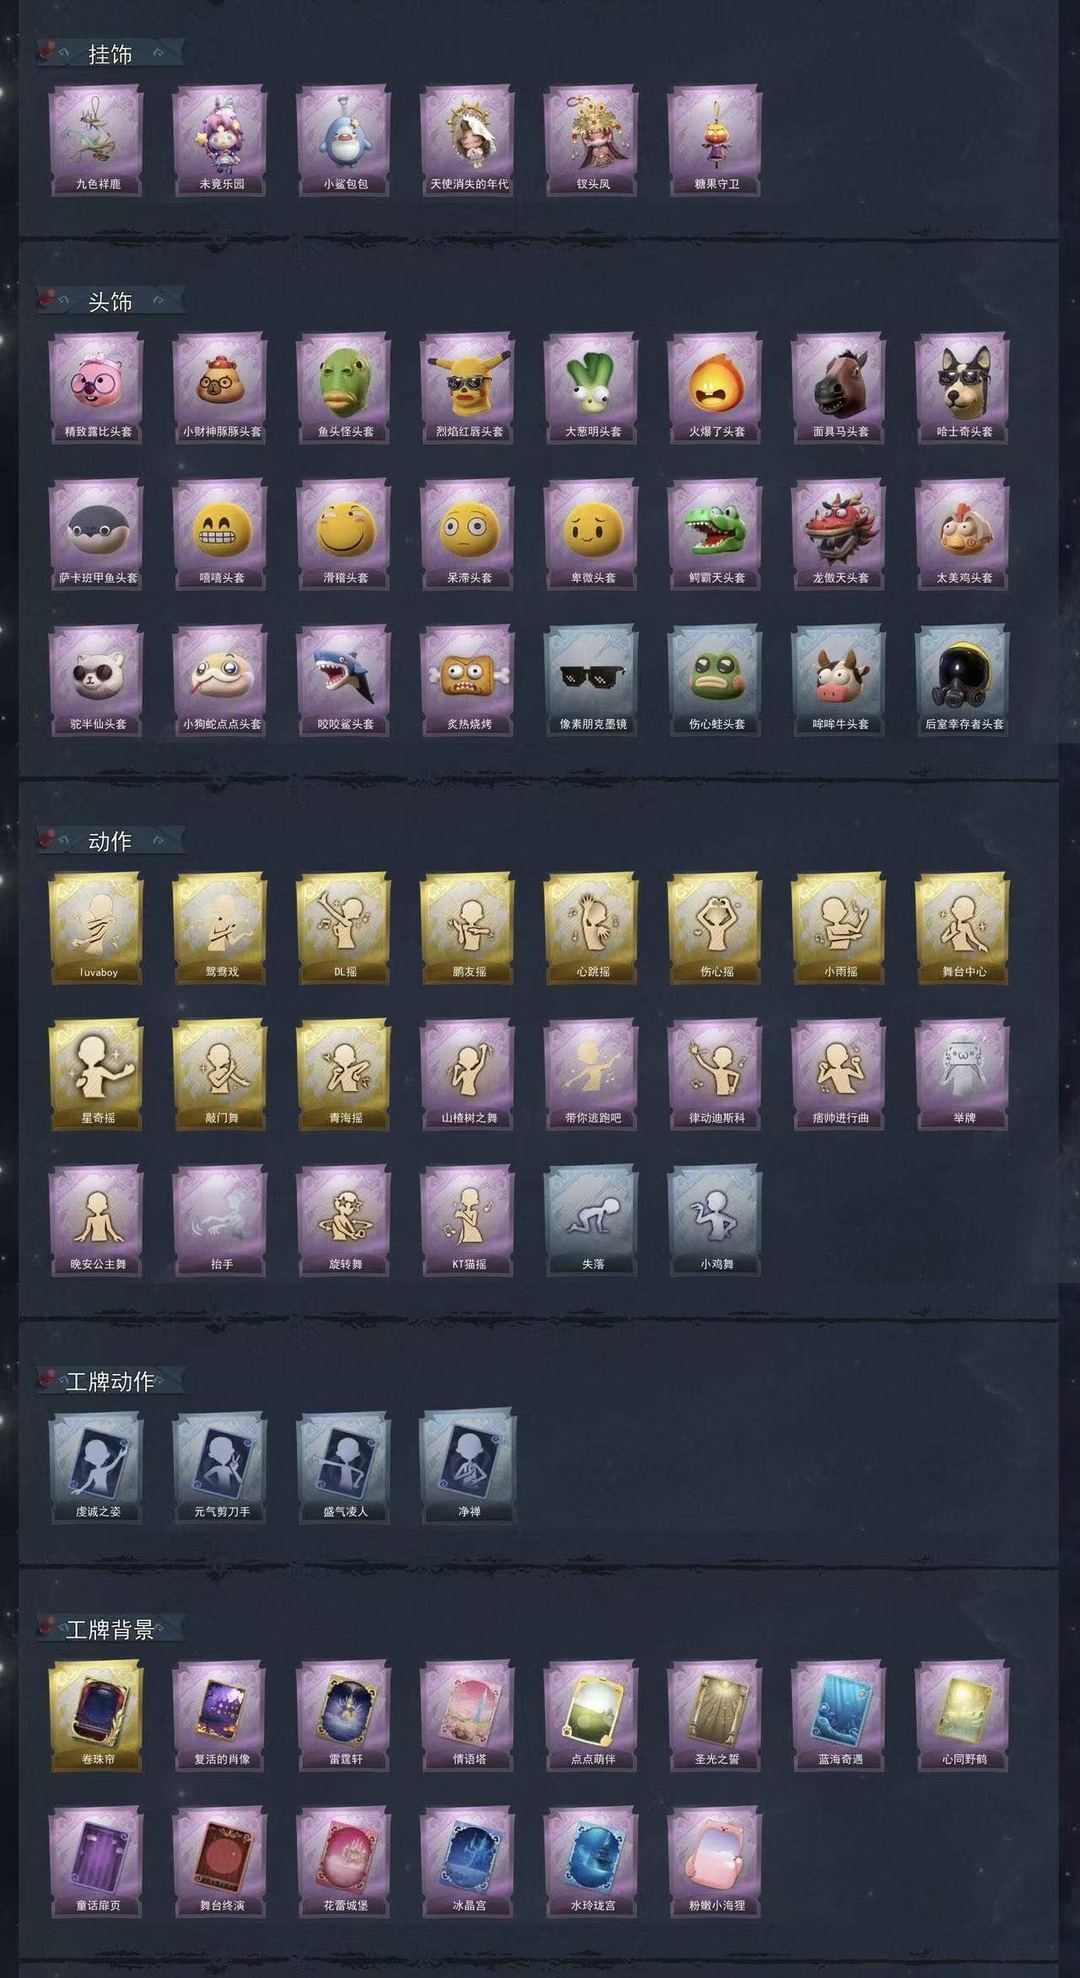The height and width of the screenshot is (1978, 1080).
Task: Select the 净禅 badge action
Action: (468, 1467)
